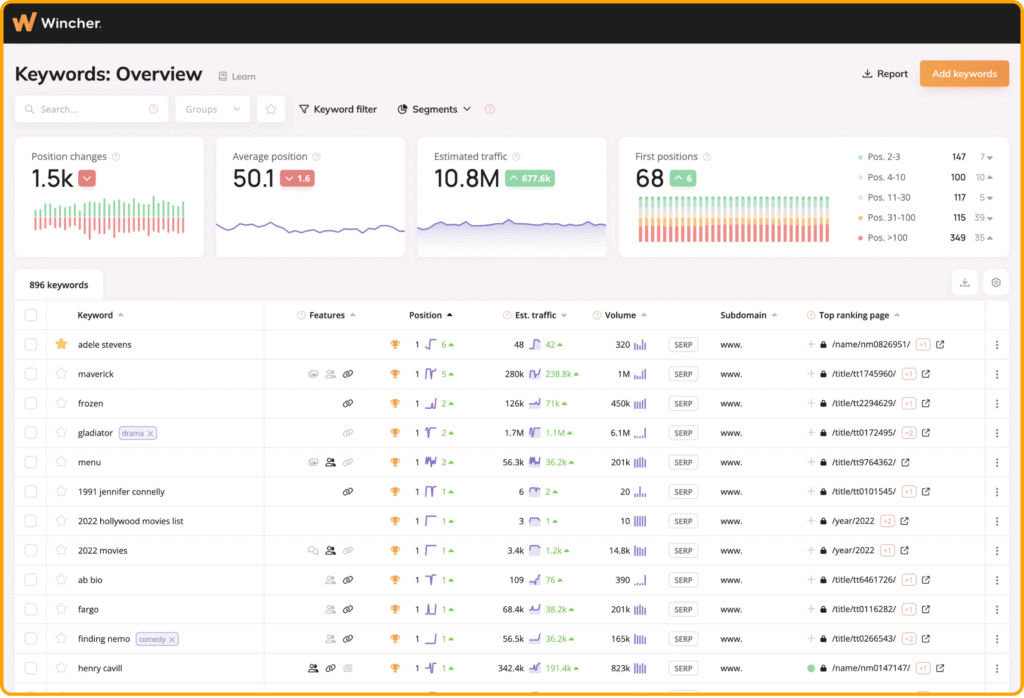Unstar the adele stevens keyword

tap(61, 344)
